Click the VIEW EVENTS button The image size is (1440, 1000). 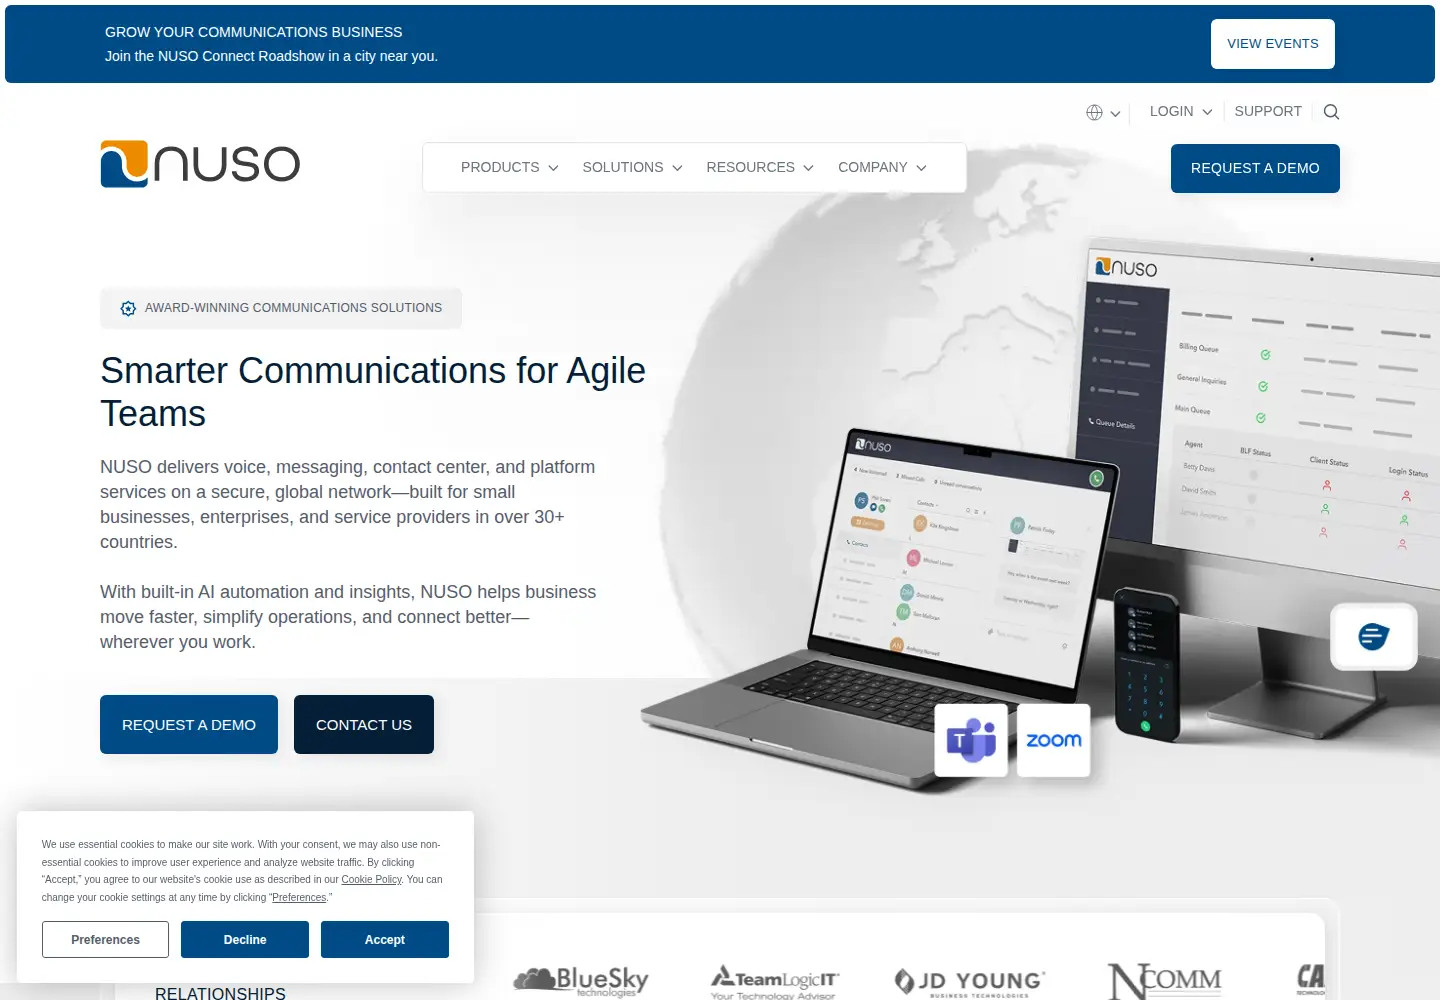pos(1273,44)
